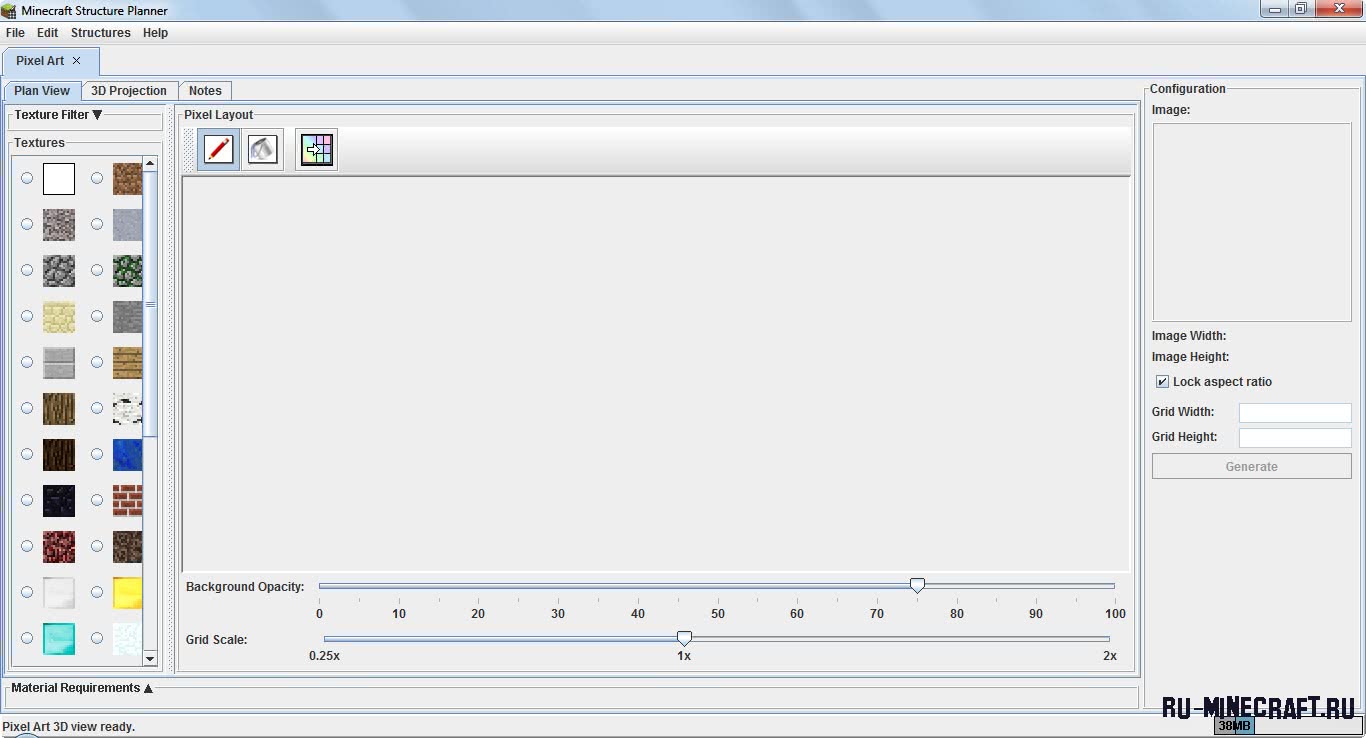Select the pencil draw tool

[x=218, y=150]
